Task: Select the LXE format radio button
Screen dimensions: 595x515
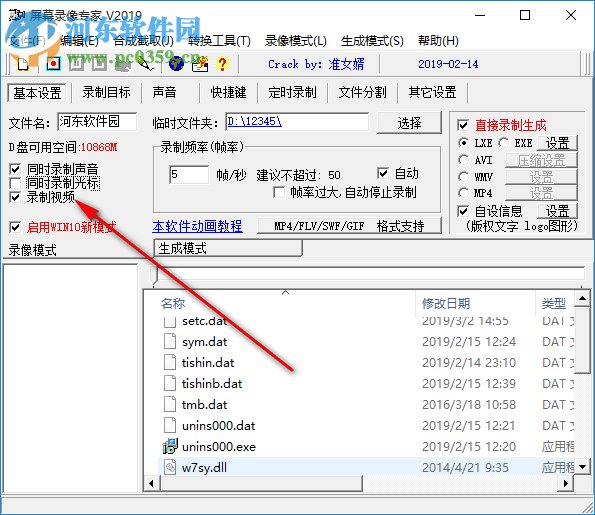Action: point(463,143)
